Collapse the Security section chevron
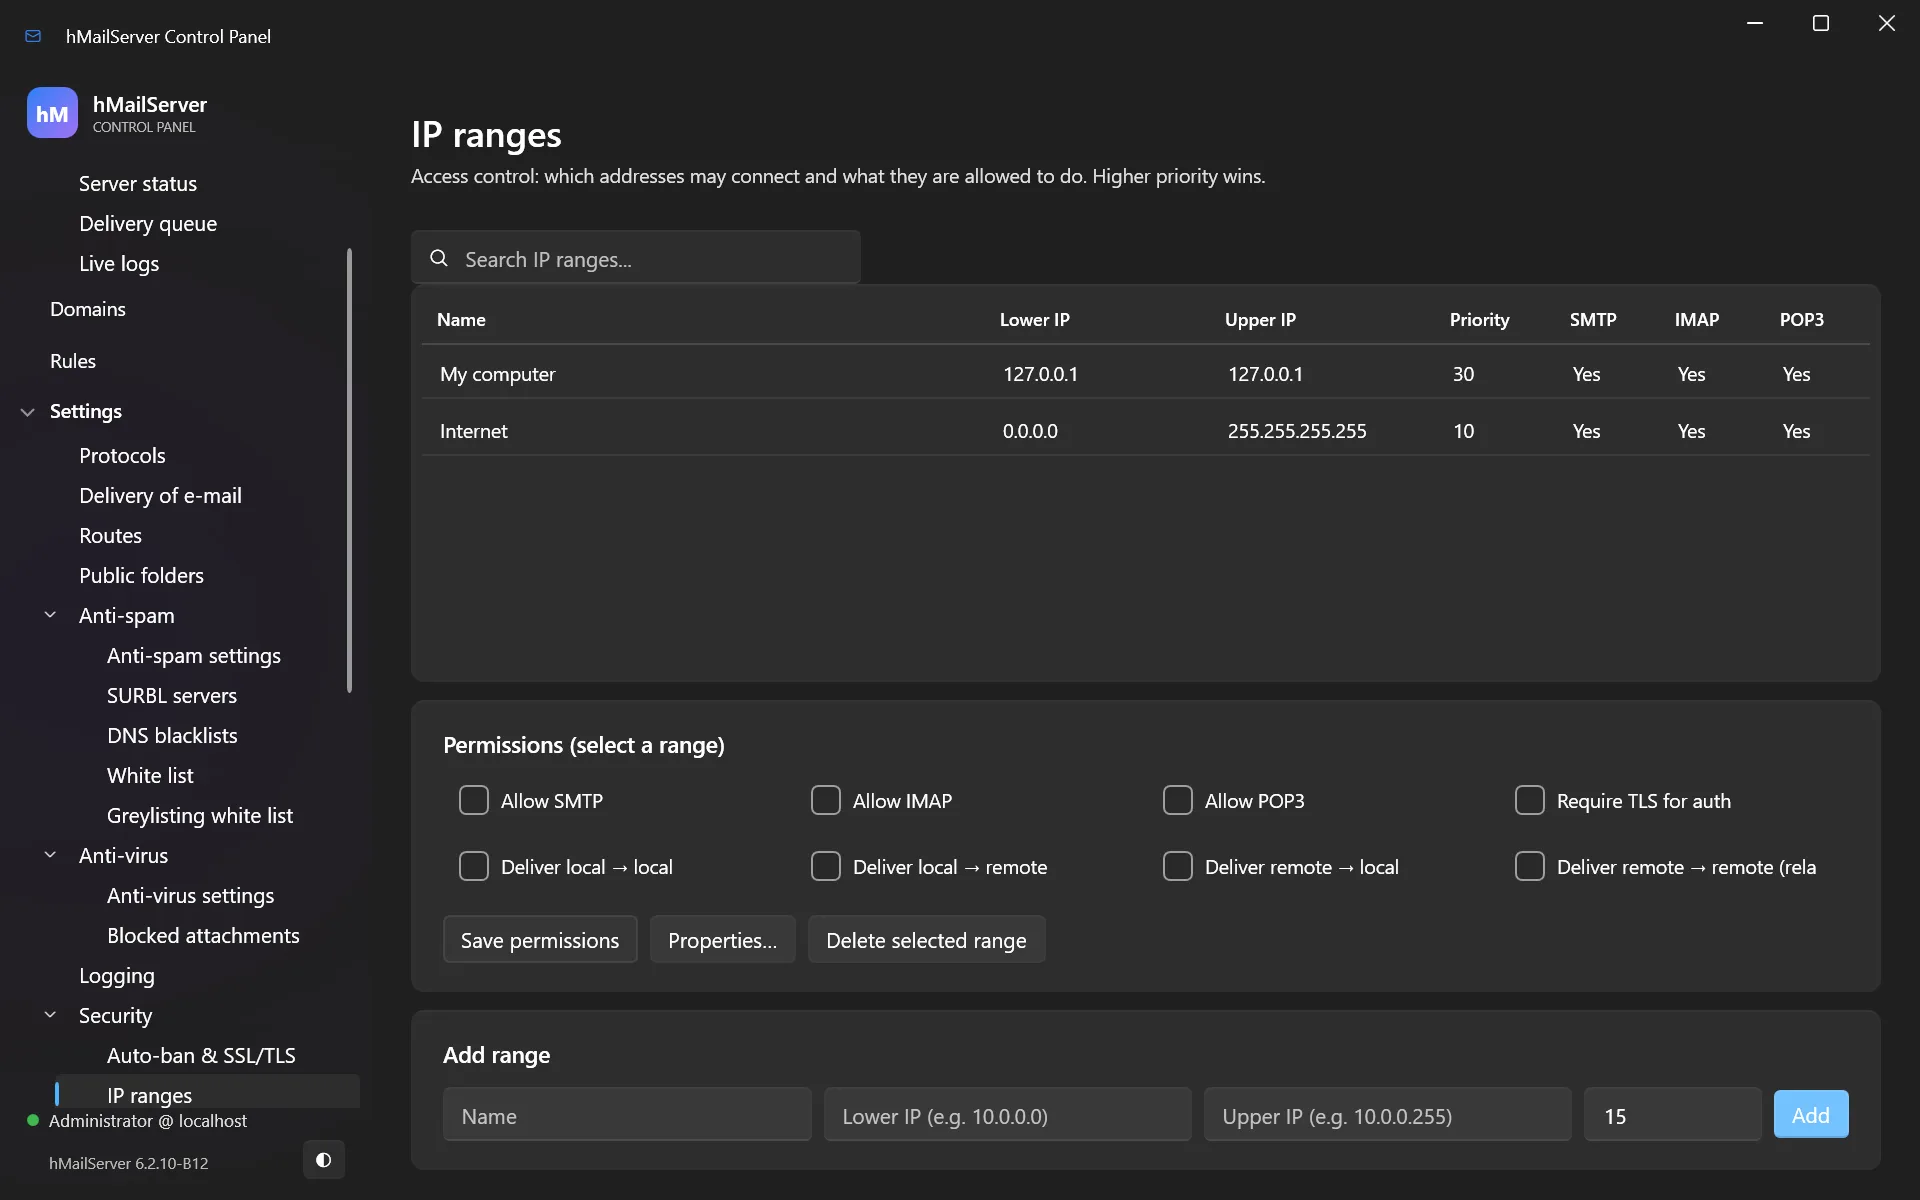Viewport: 1920px width, 1200px height. [x=50, y=1015]
